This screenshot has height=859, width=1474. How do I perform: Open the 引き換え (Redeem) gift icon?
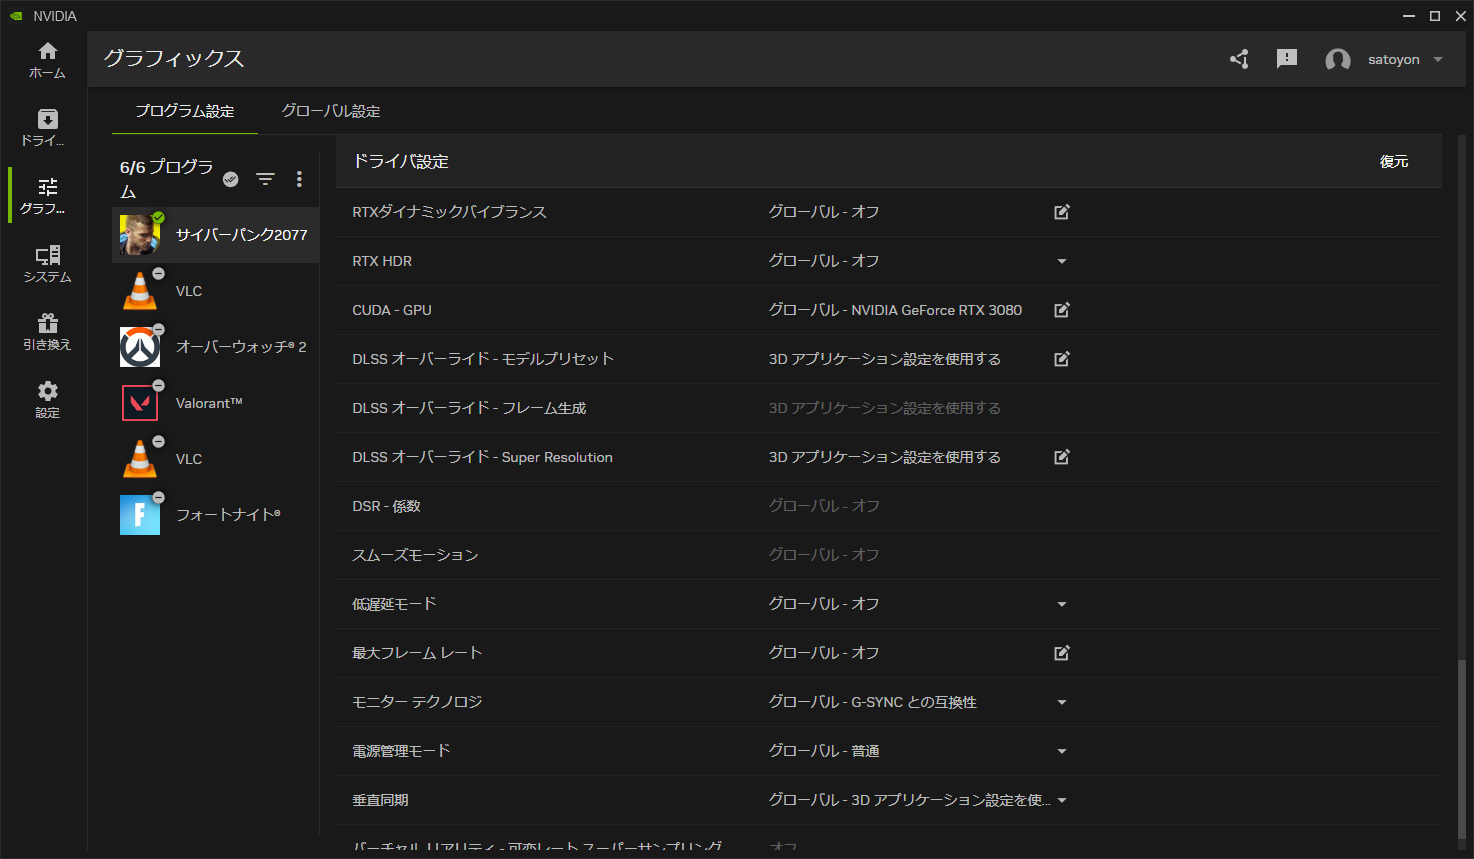(x=47, y=332)
